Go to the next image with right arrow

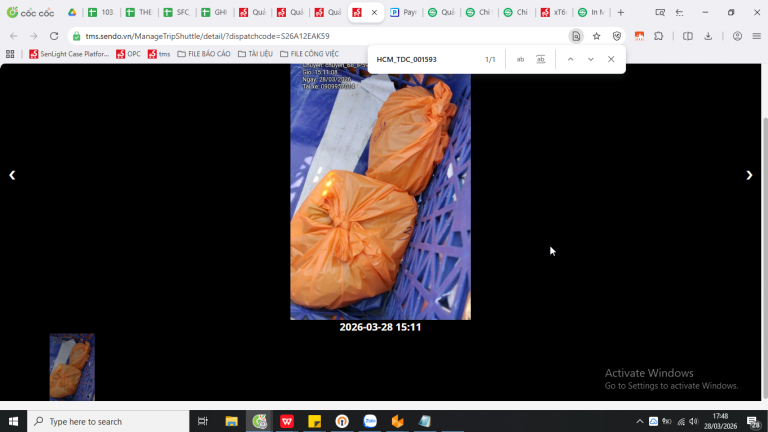pyautogui.click(x=749, y=175)
